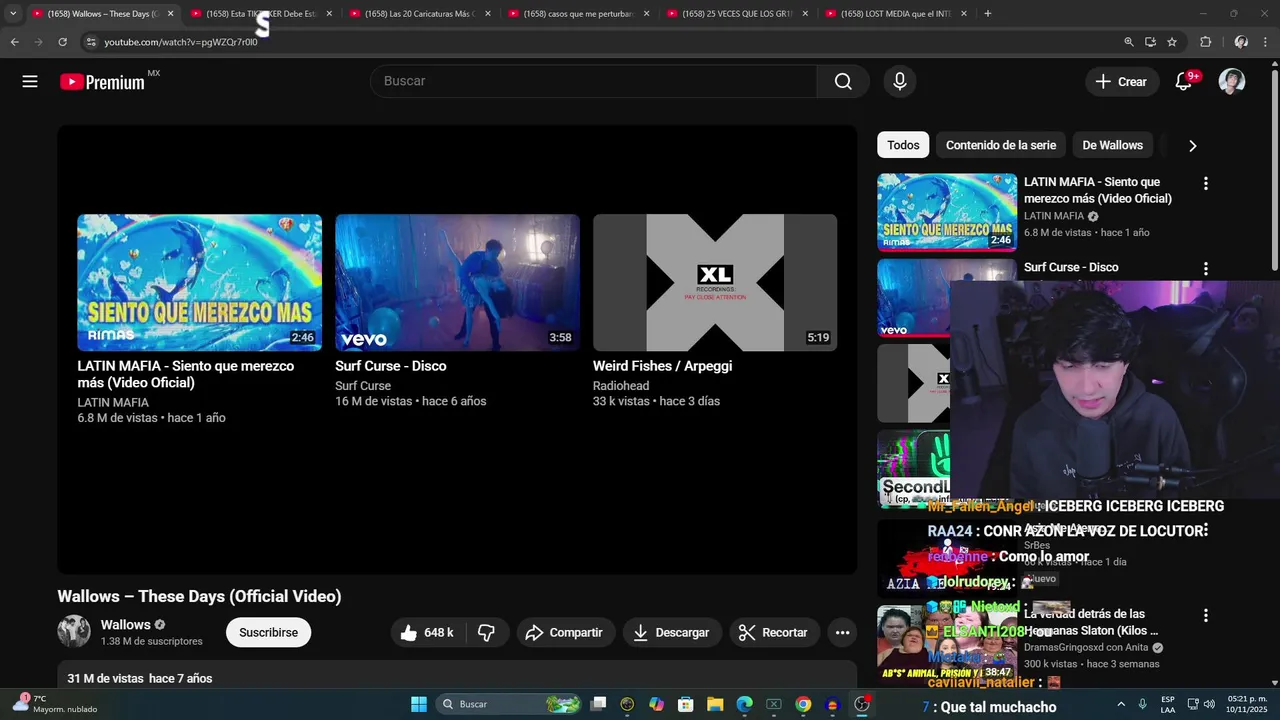Open Chrome profile avatar
Image resolution: width=1280 pixels, height=720 pixels.
[x=1241, y=42]
